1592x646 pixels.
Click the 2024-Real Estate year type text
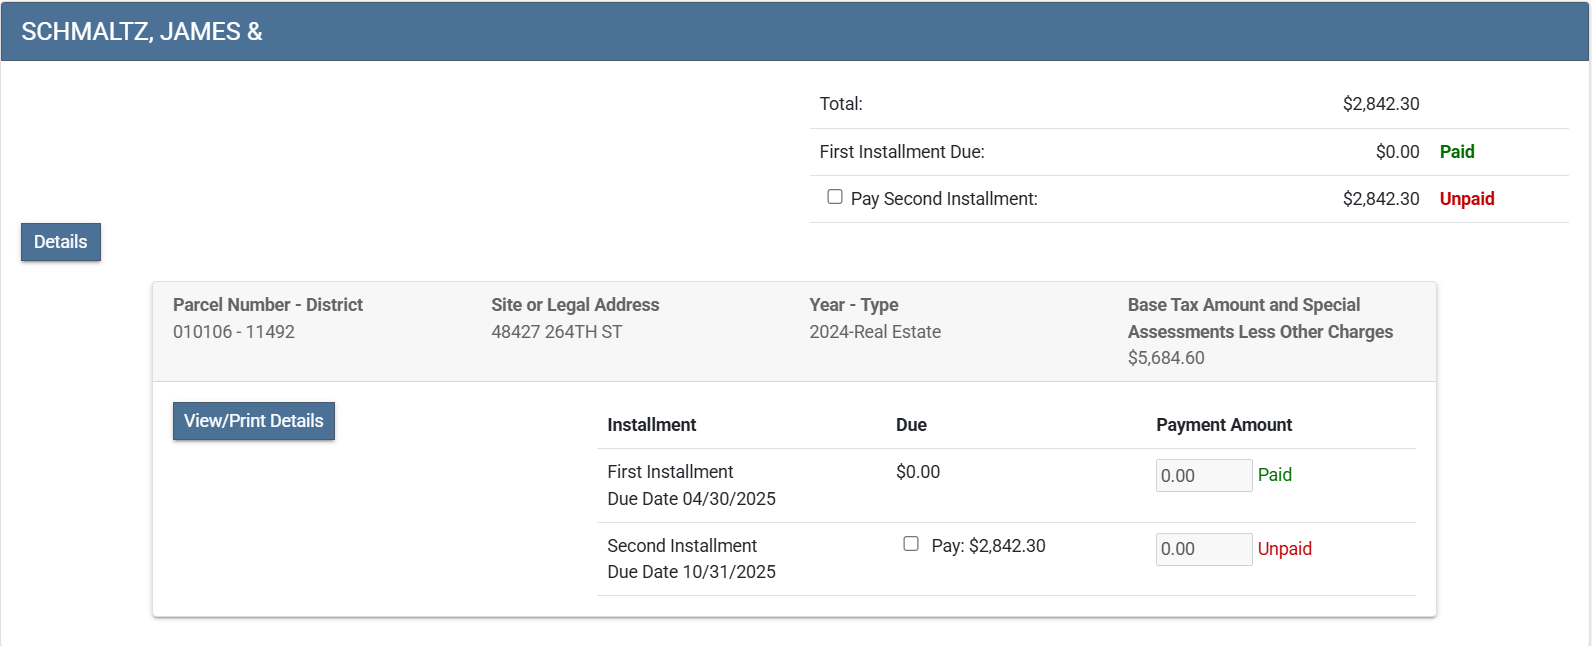(x=875, y=332)
